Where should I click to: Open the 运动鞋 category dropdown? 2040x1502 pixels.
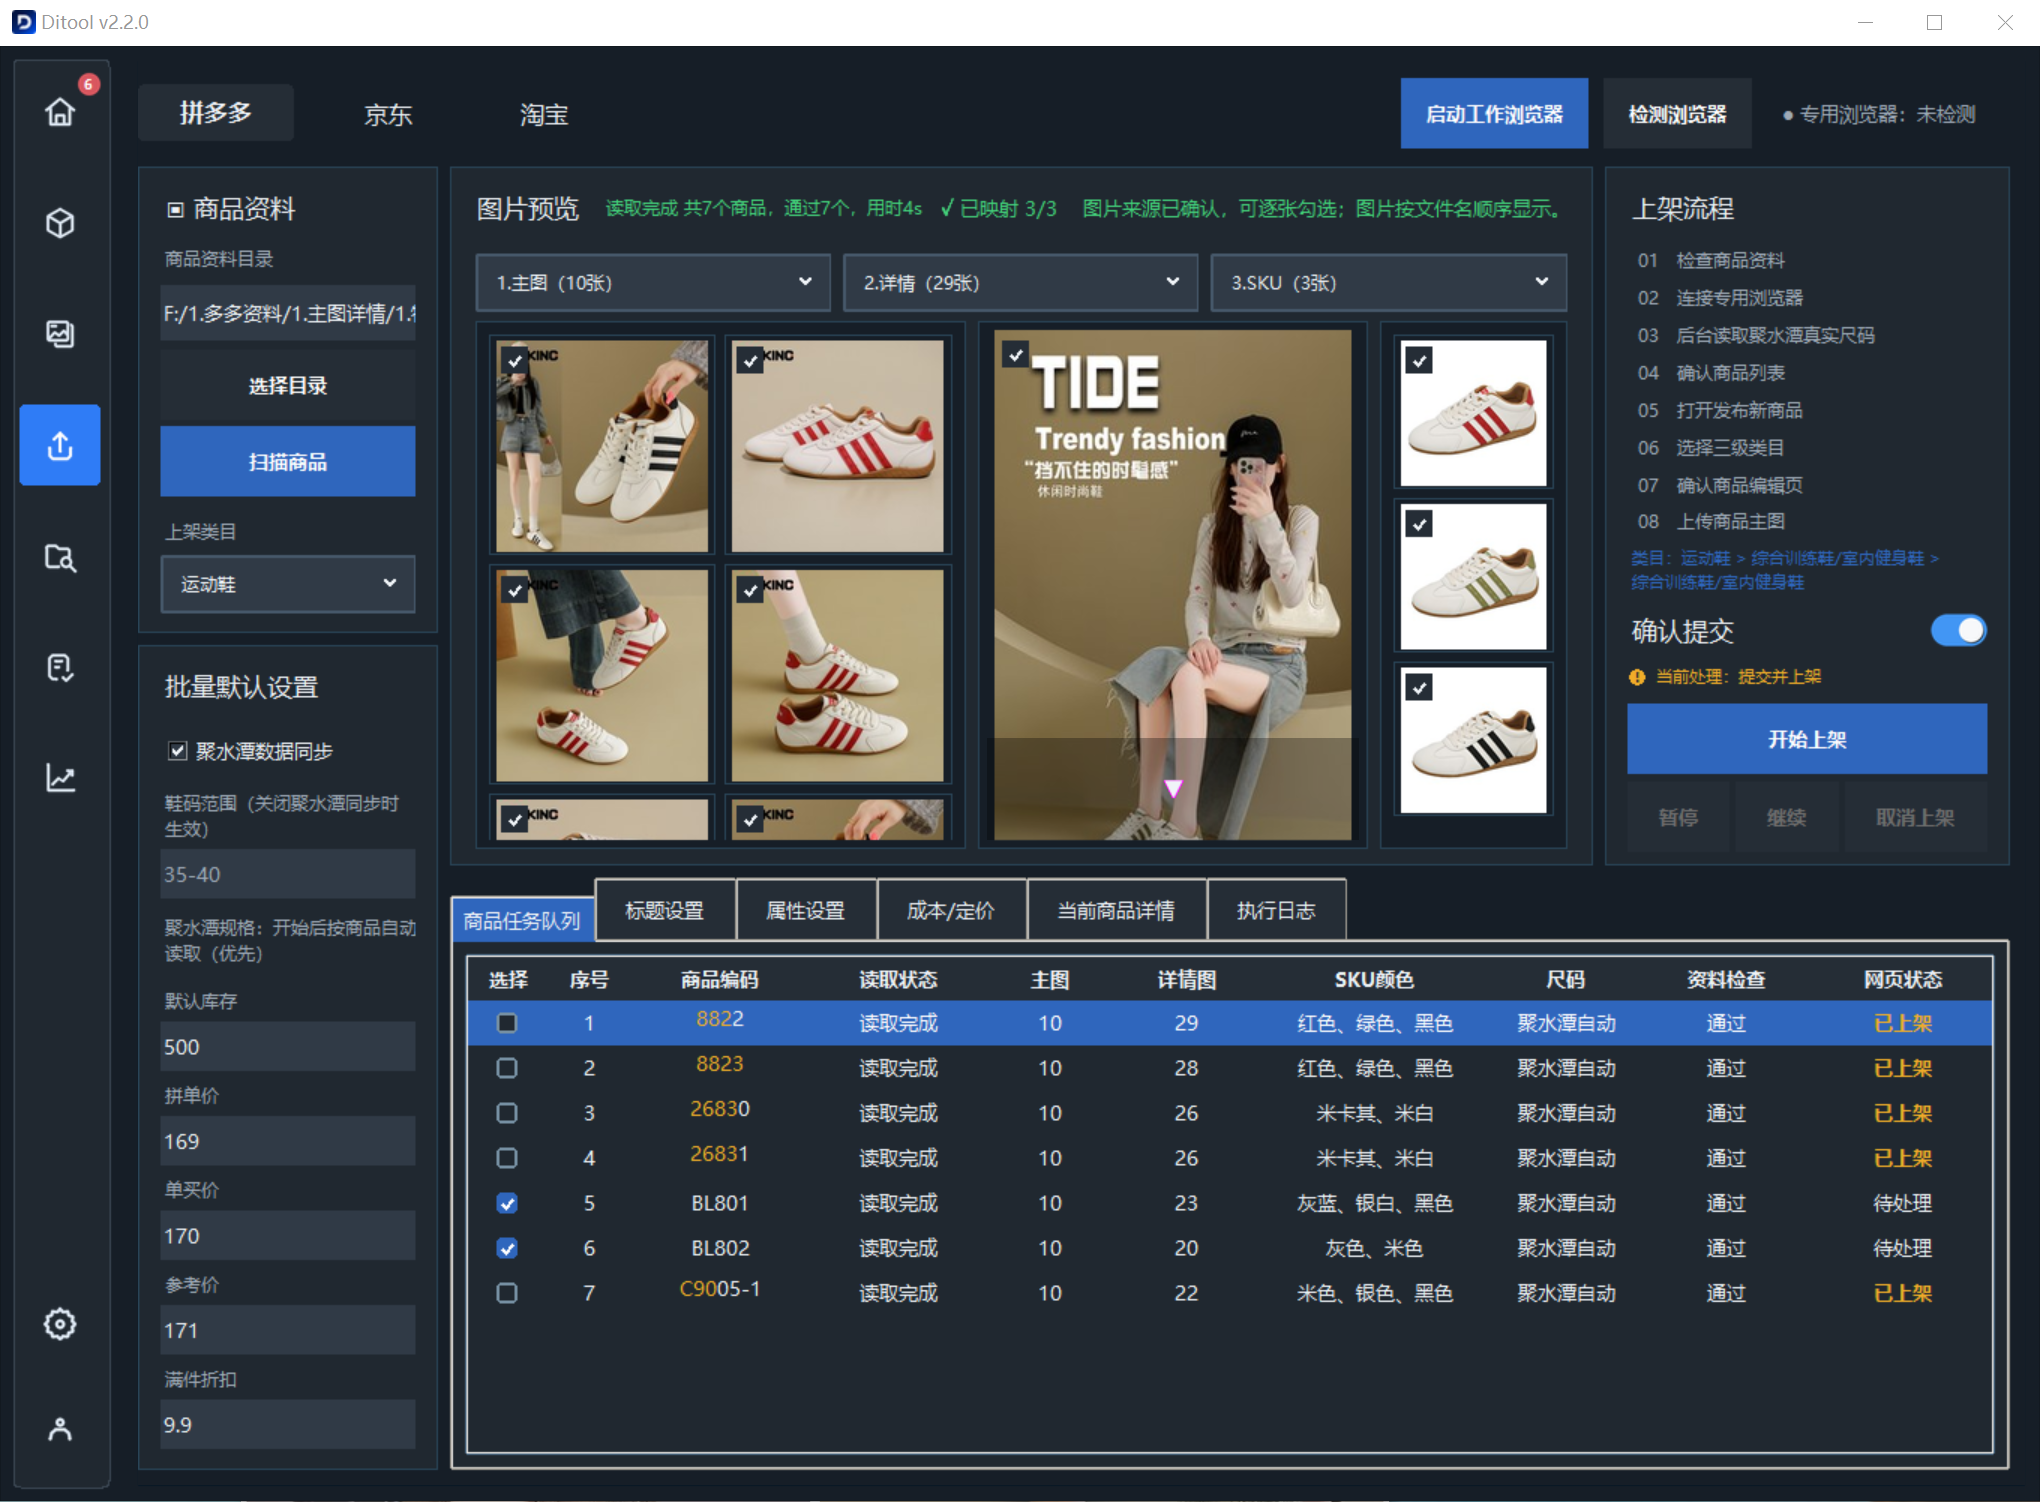[288, 584]
